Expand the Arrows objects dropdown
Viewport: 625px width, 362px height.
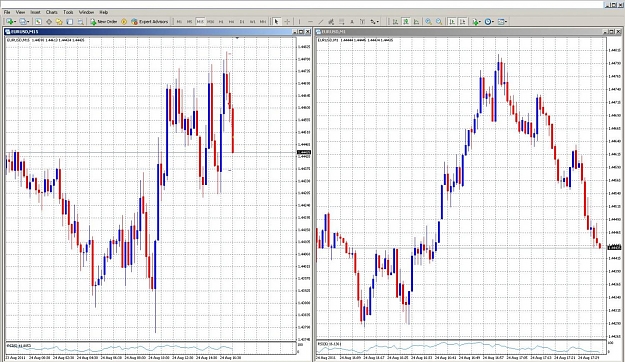click(377, 22)
